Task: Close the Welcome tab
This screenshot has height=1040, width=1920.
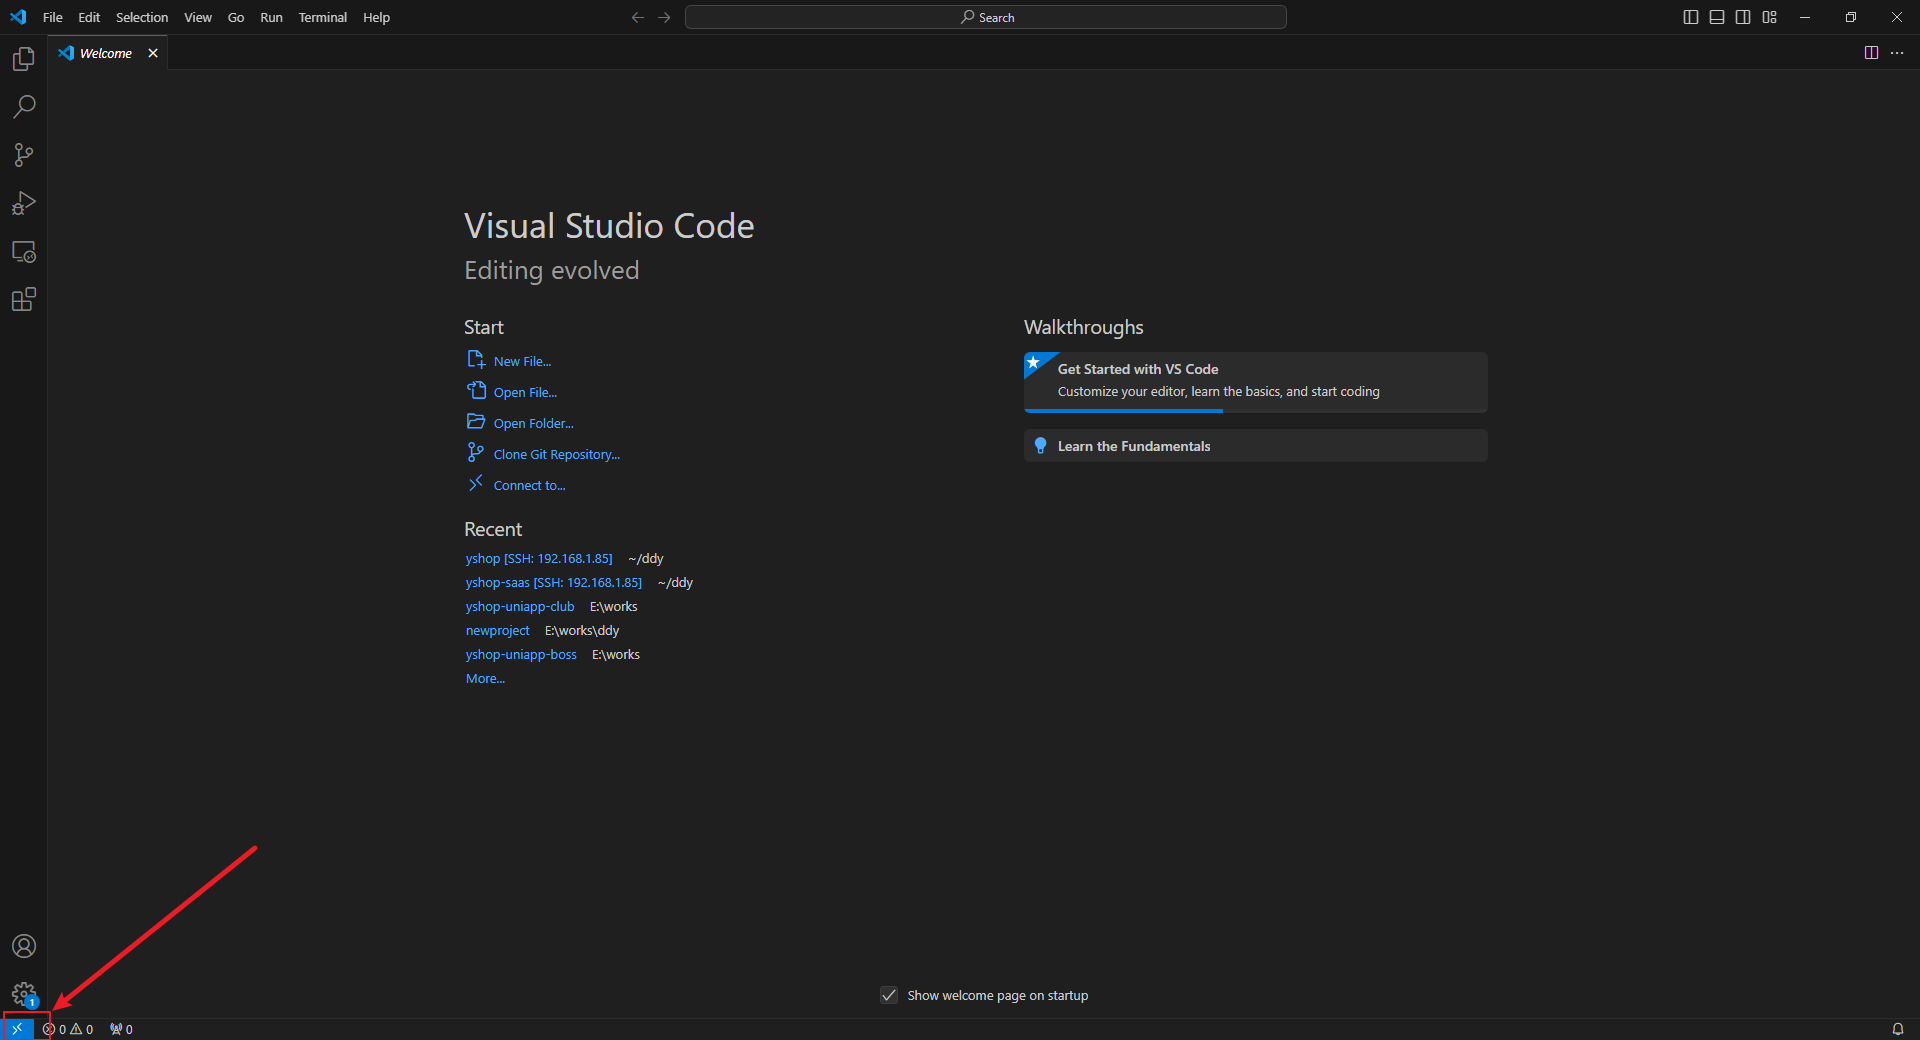Action: click(153, 53)
